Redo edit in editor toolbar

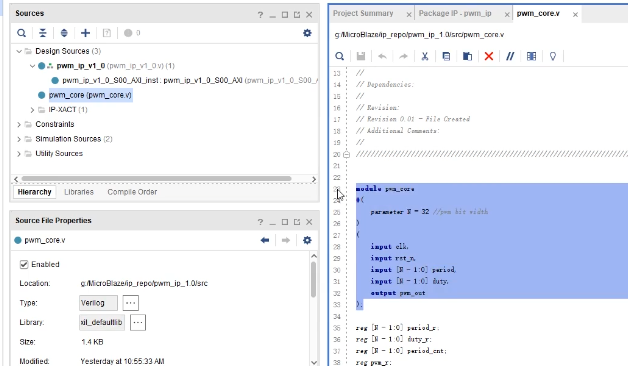(x=403, y=56)
